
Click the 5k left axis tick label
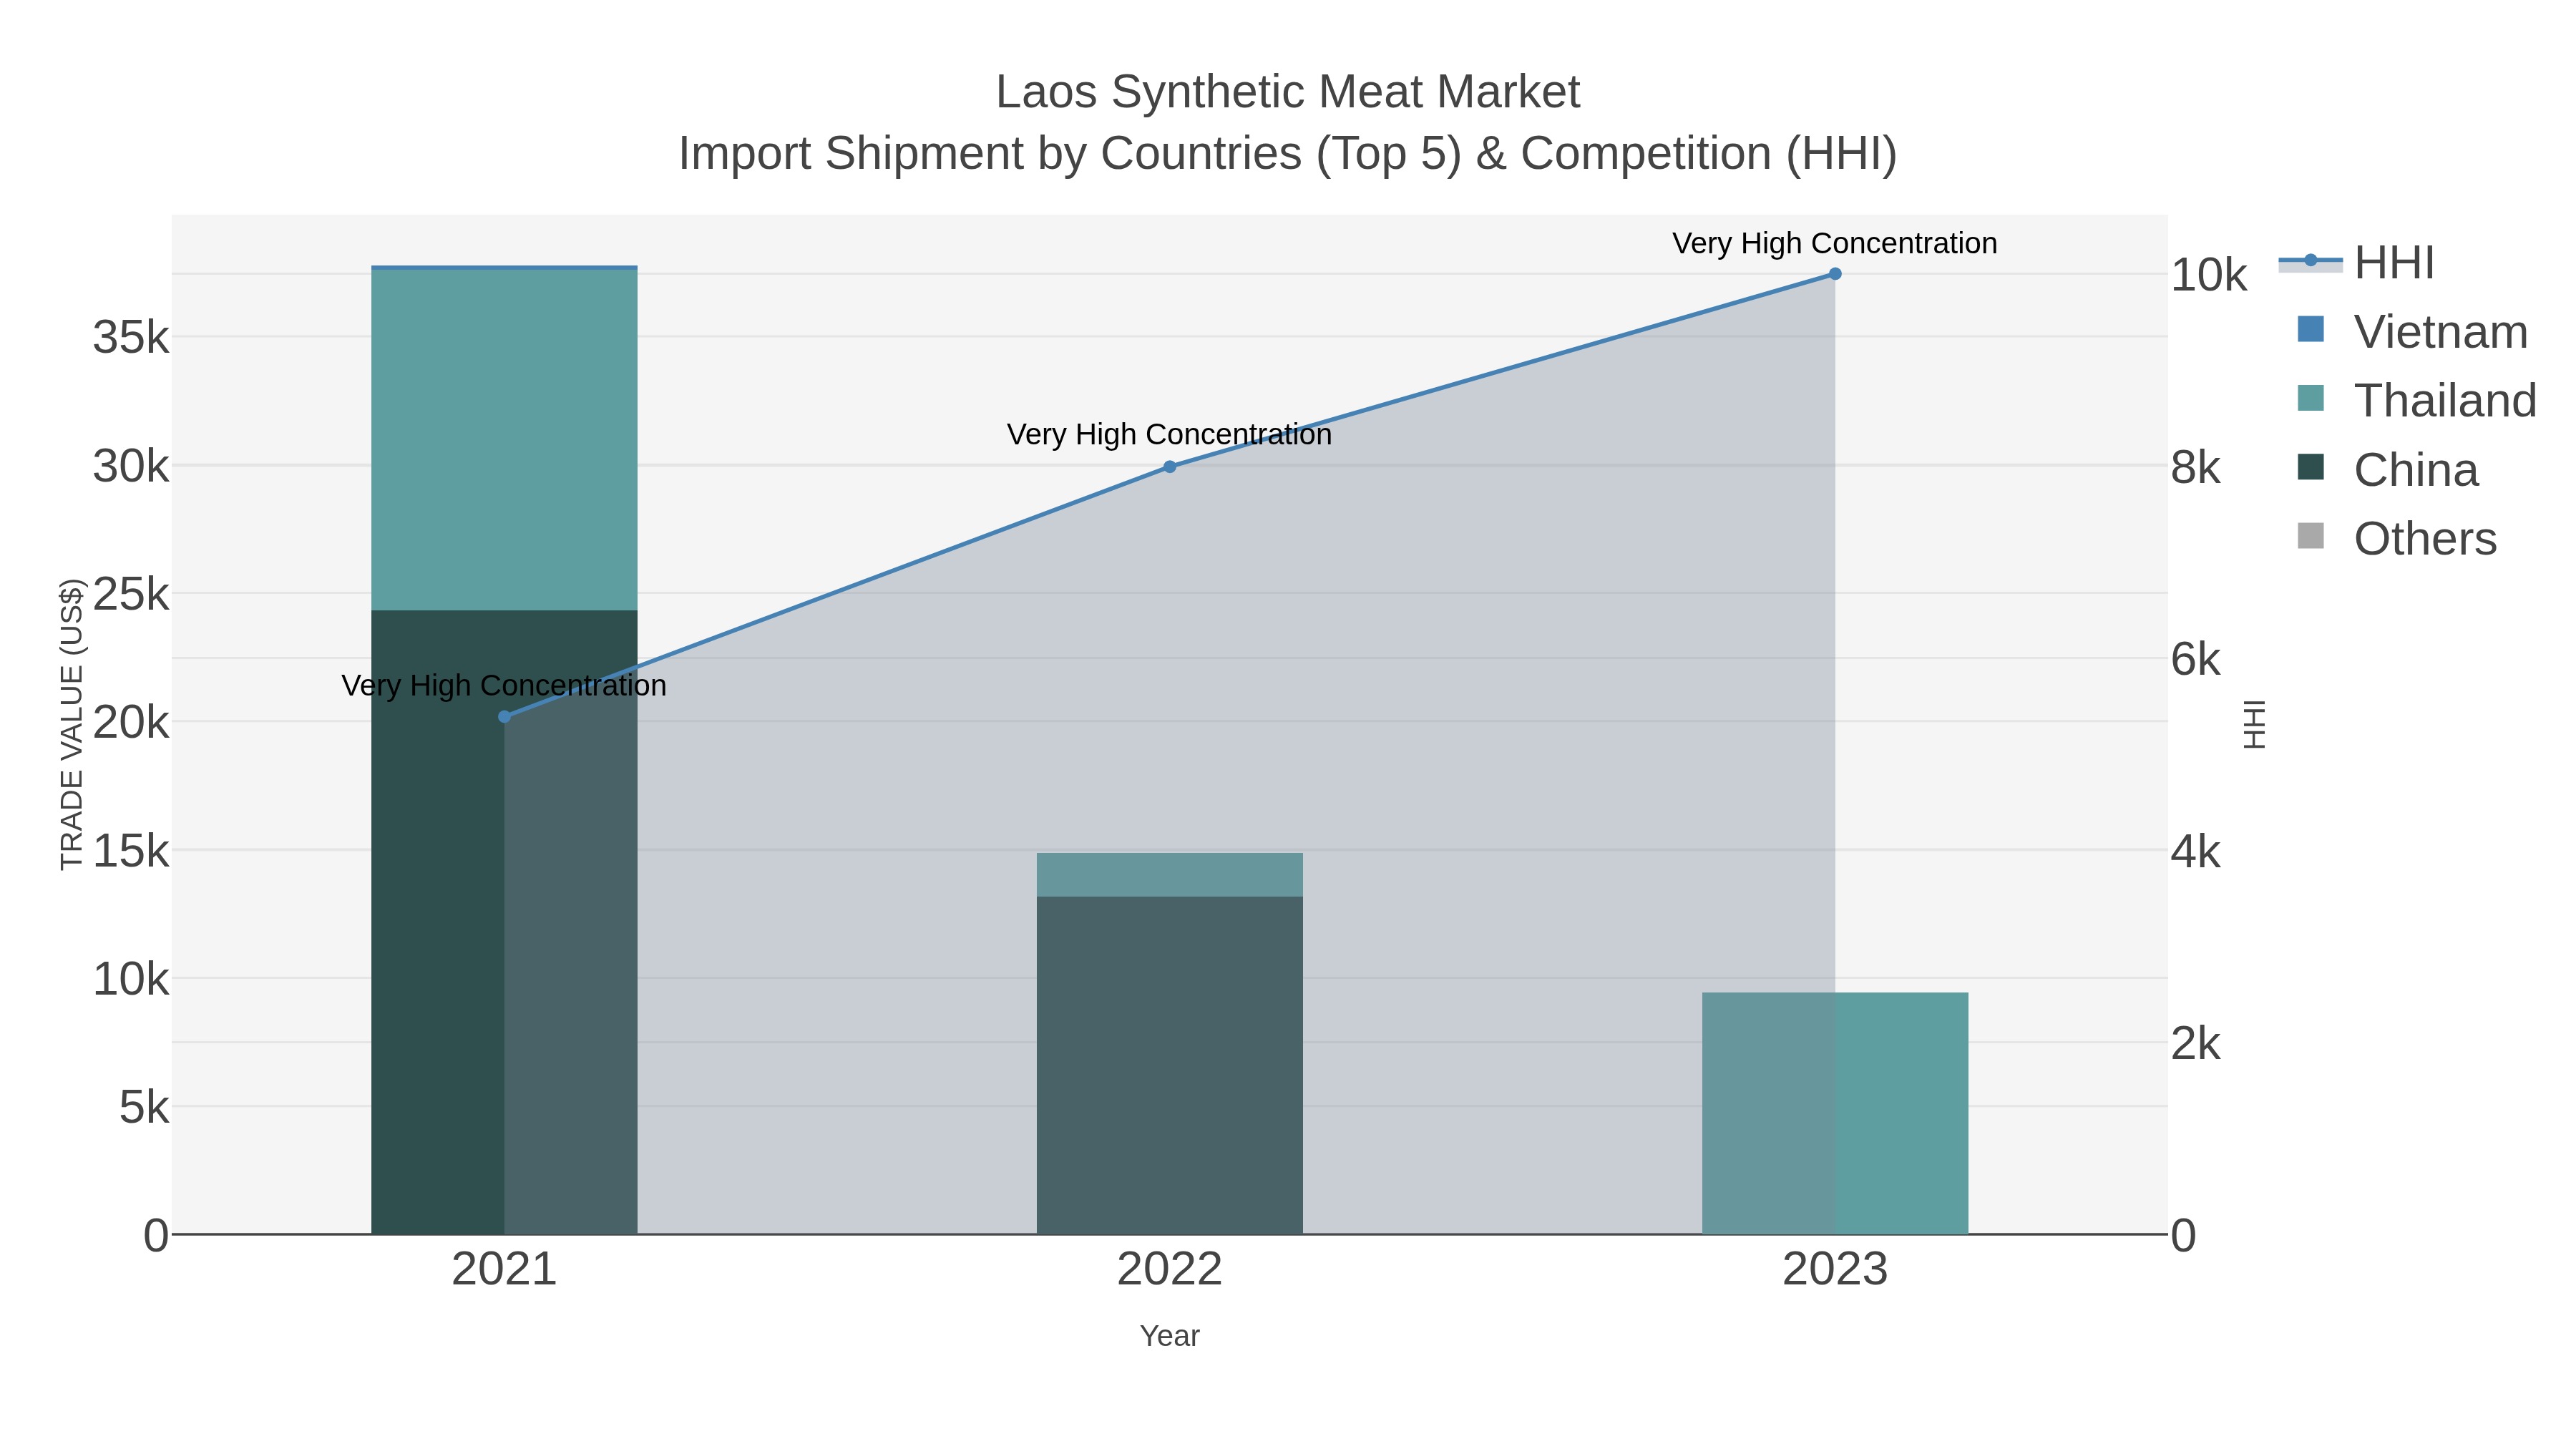click(x=144, y=1107)
